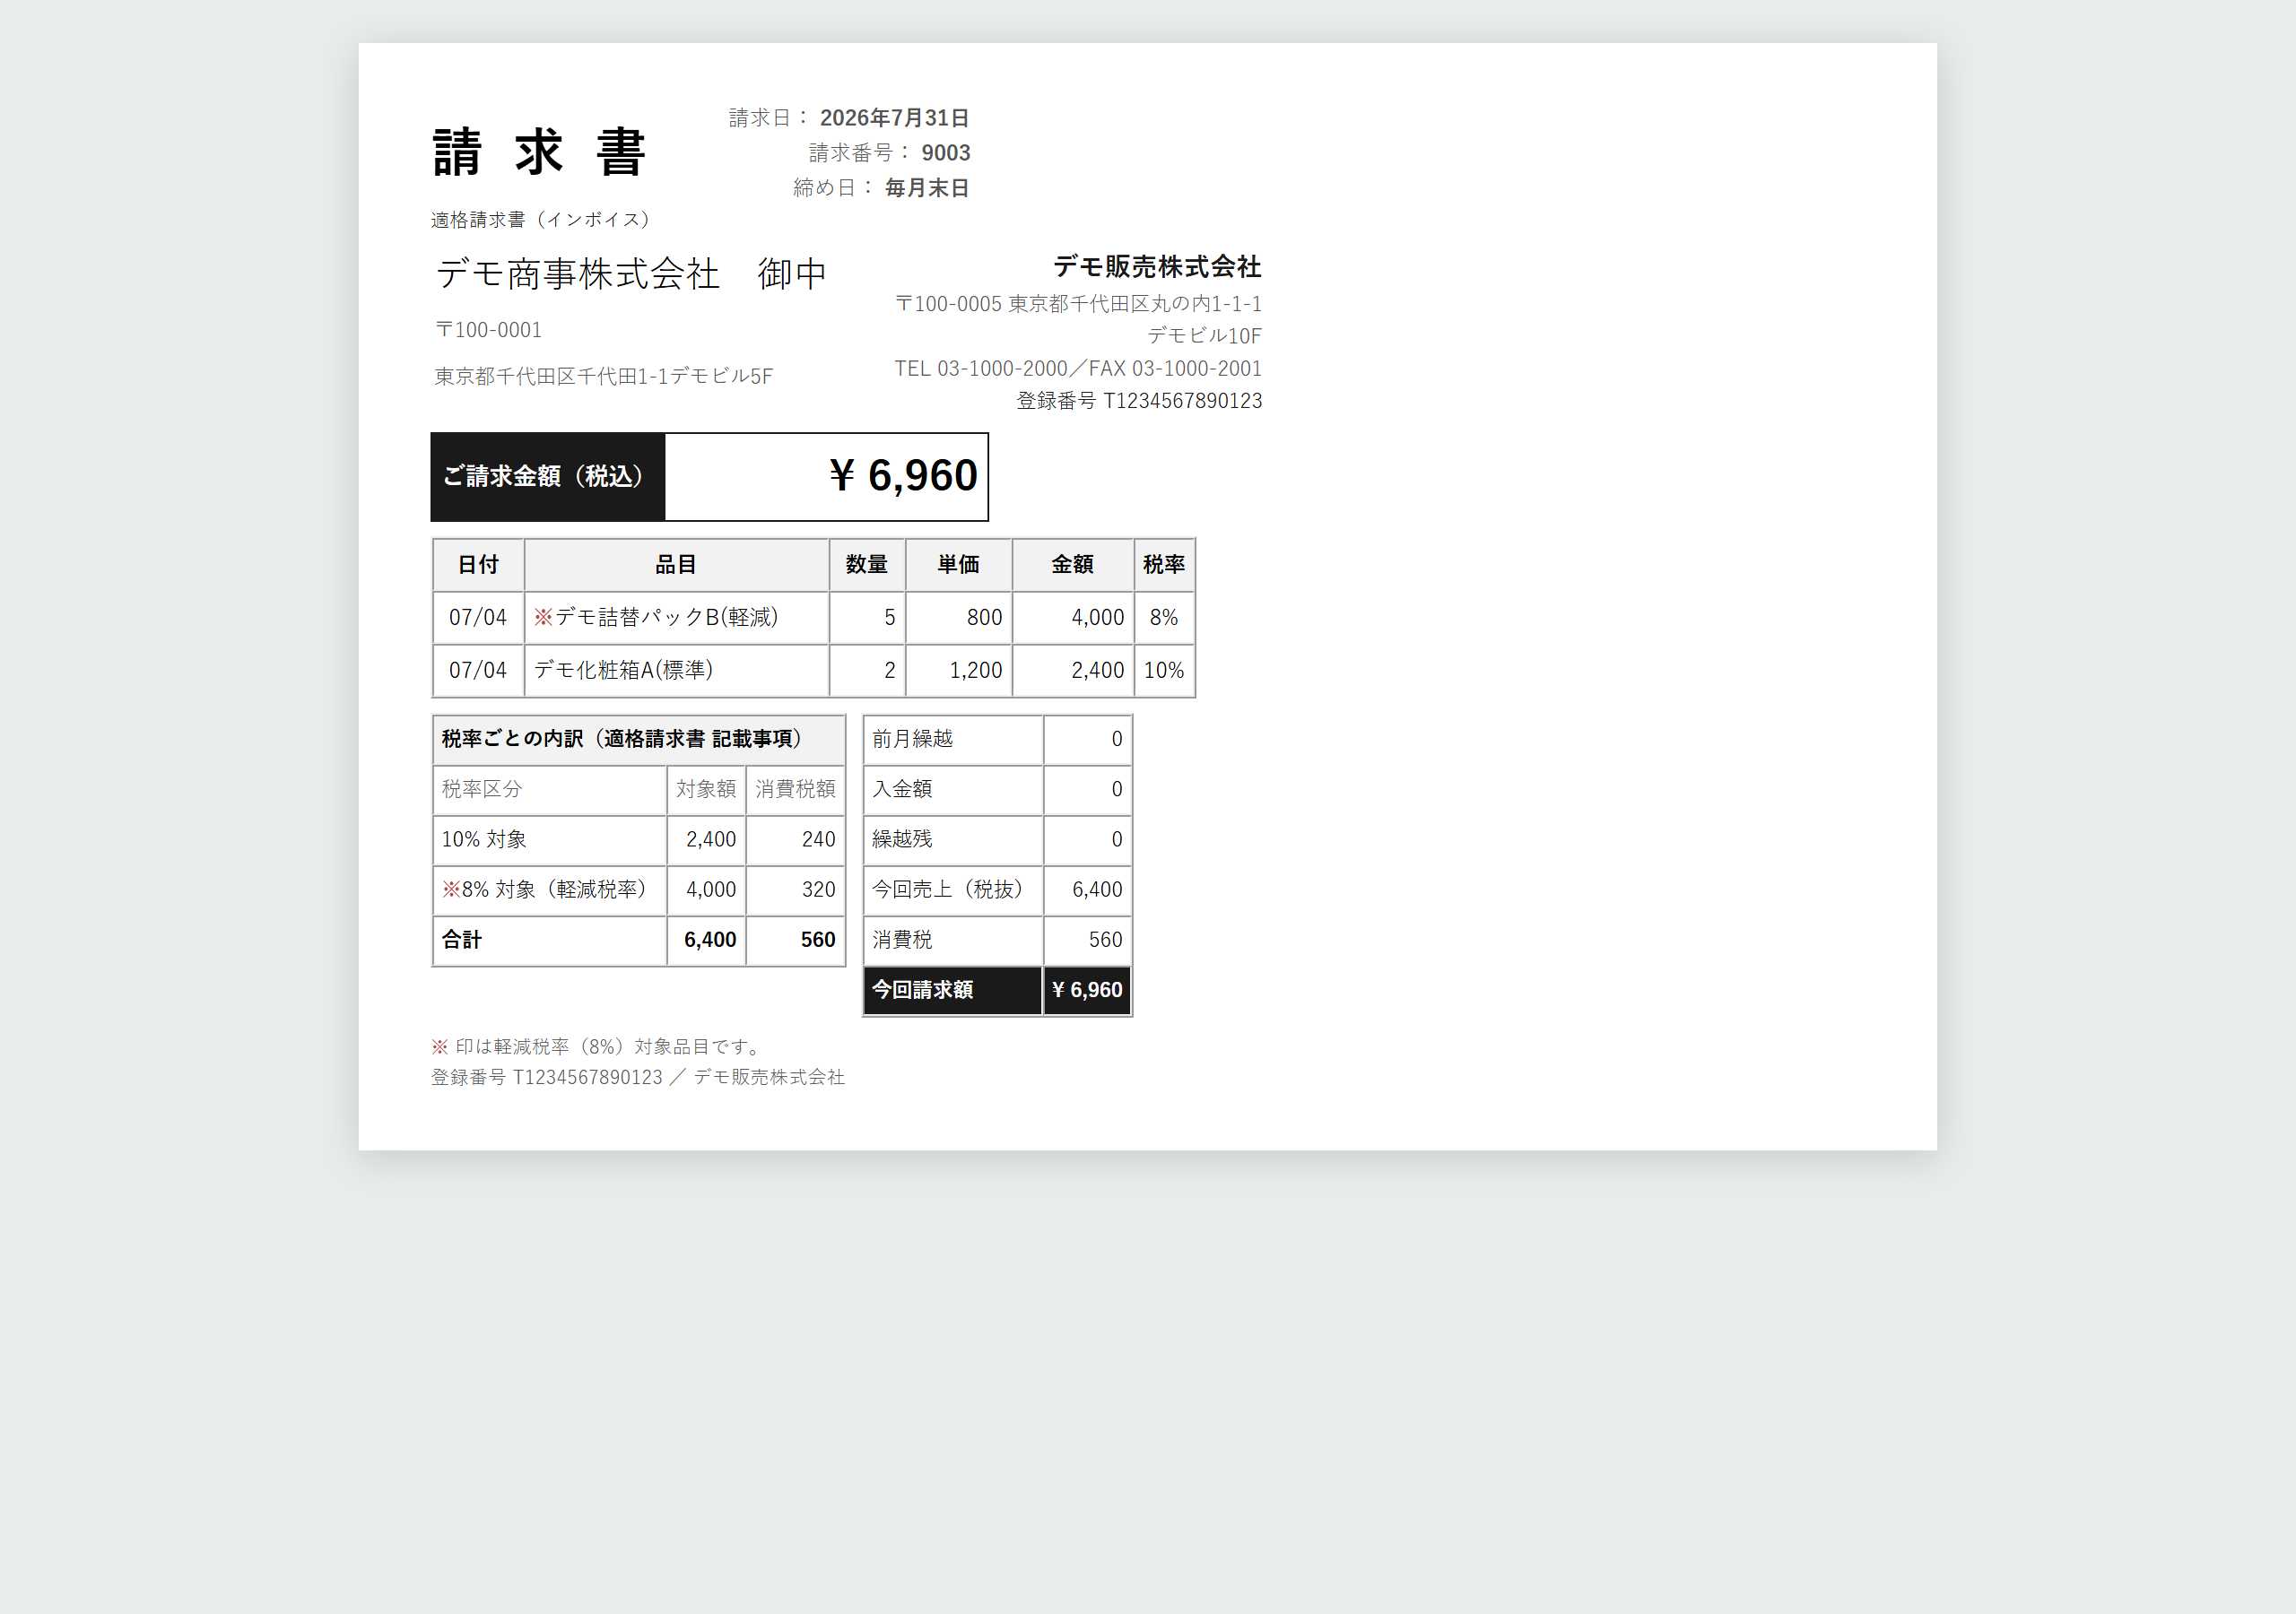Select amount 2,400 in the デモ化粧箱A row
Viewport: 2296px width, 1614px height.
coord(1073,671)
